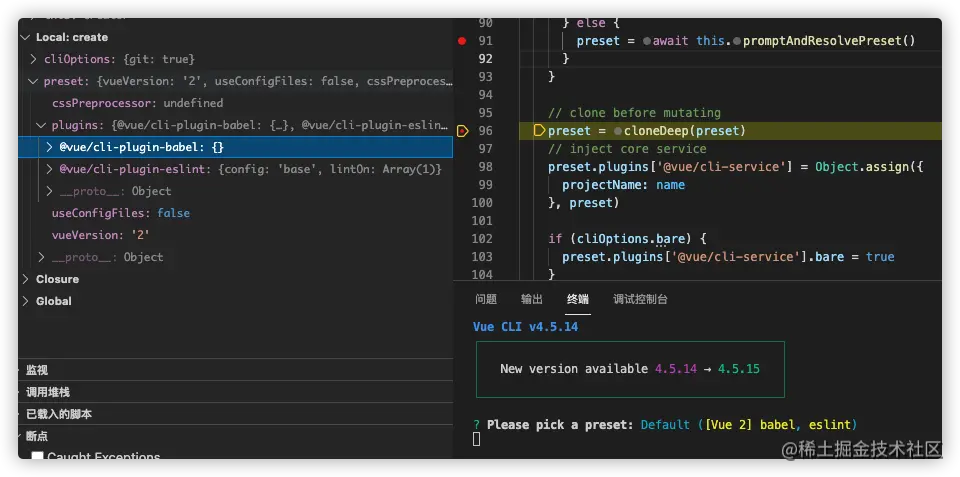Expand the __proto__ under plugins

pos(50,191)
